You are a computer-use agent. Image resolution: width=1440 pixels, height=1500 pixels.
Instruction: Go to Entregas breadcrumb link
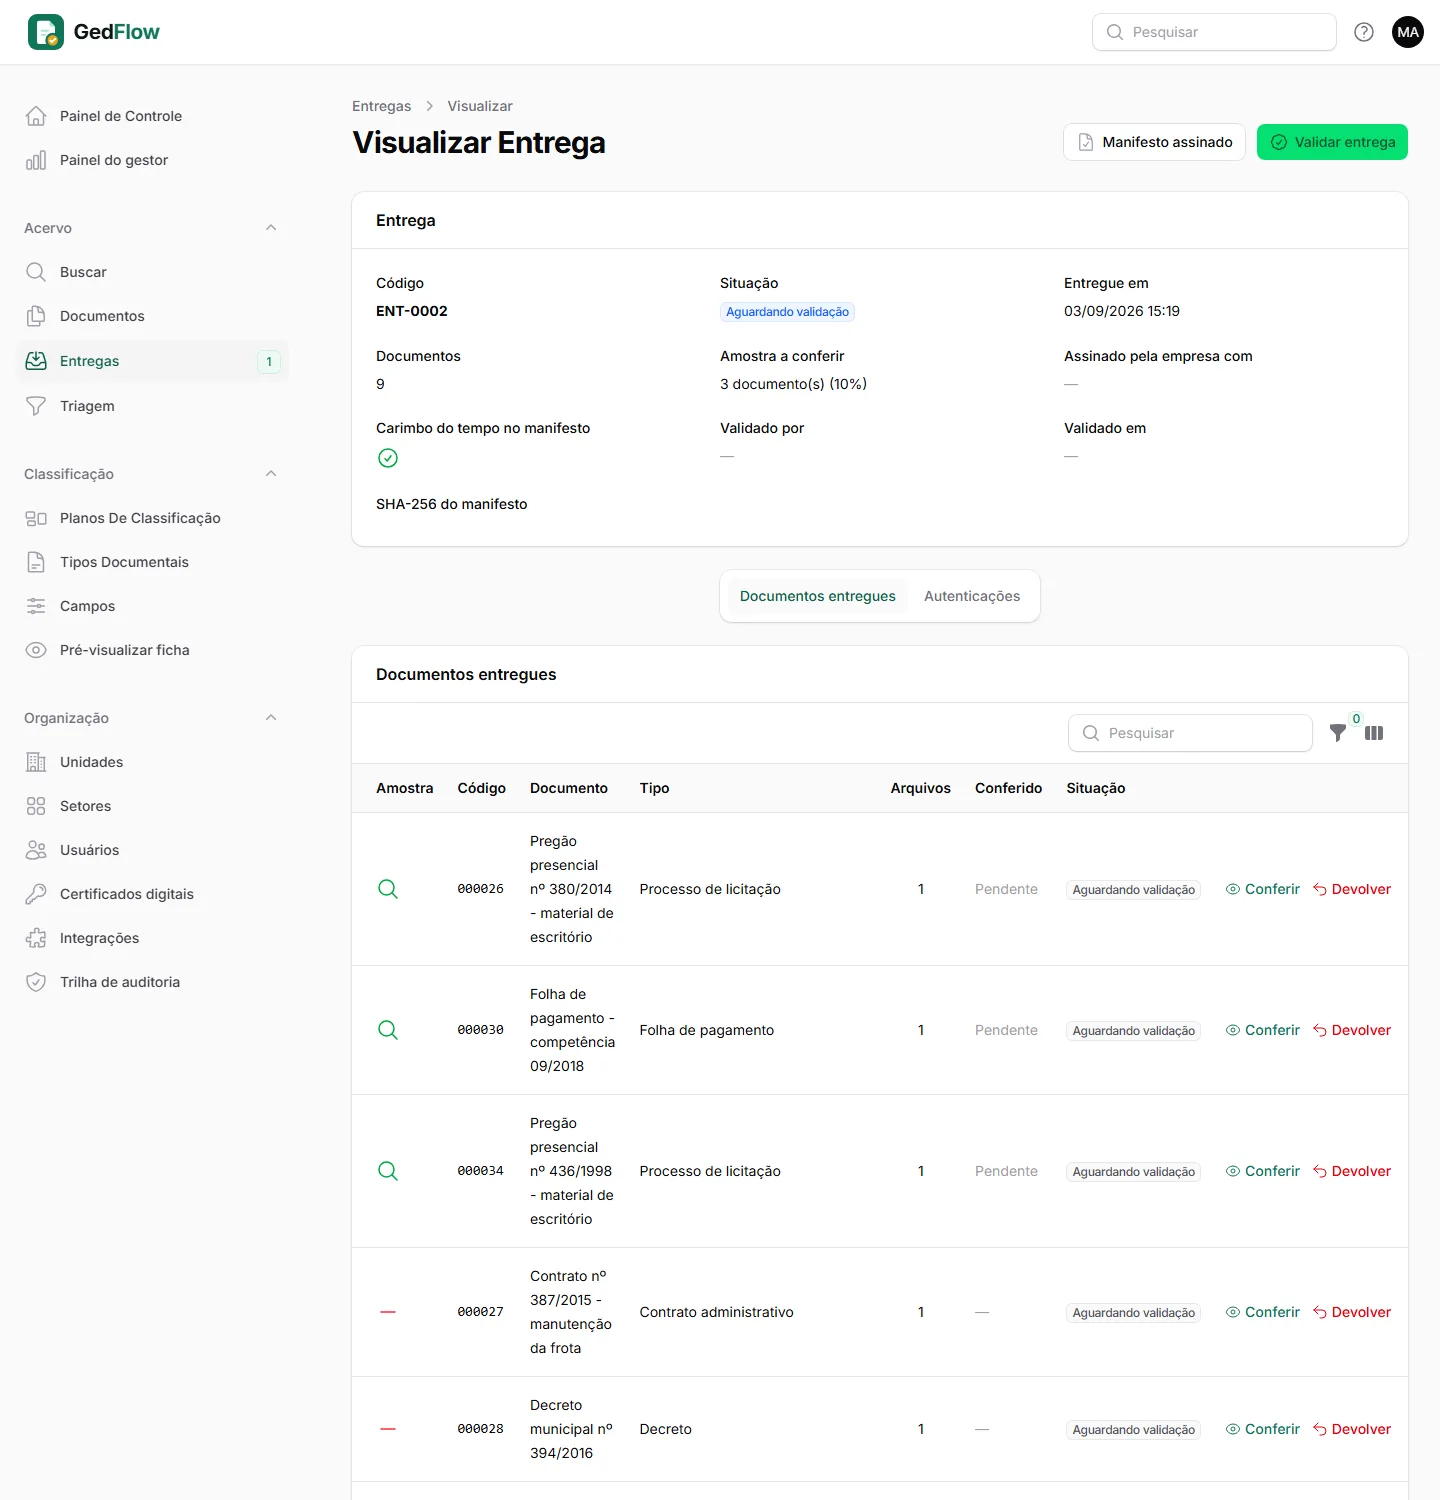click(381, 106)
